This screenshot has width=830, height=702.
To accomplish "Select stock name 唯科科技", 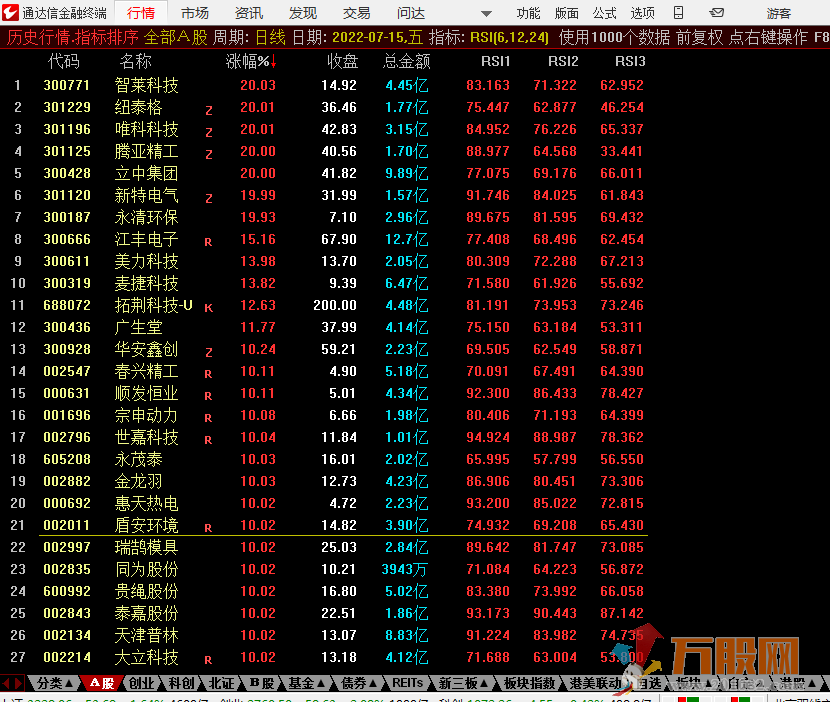I will click(147, 129).
